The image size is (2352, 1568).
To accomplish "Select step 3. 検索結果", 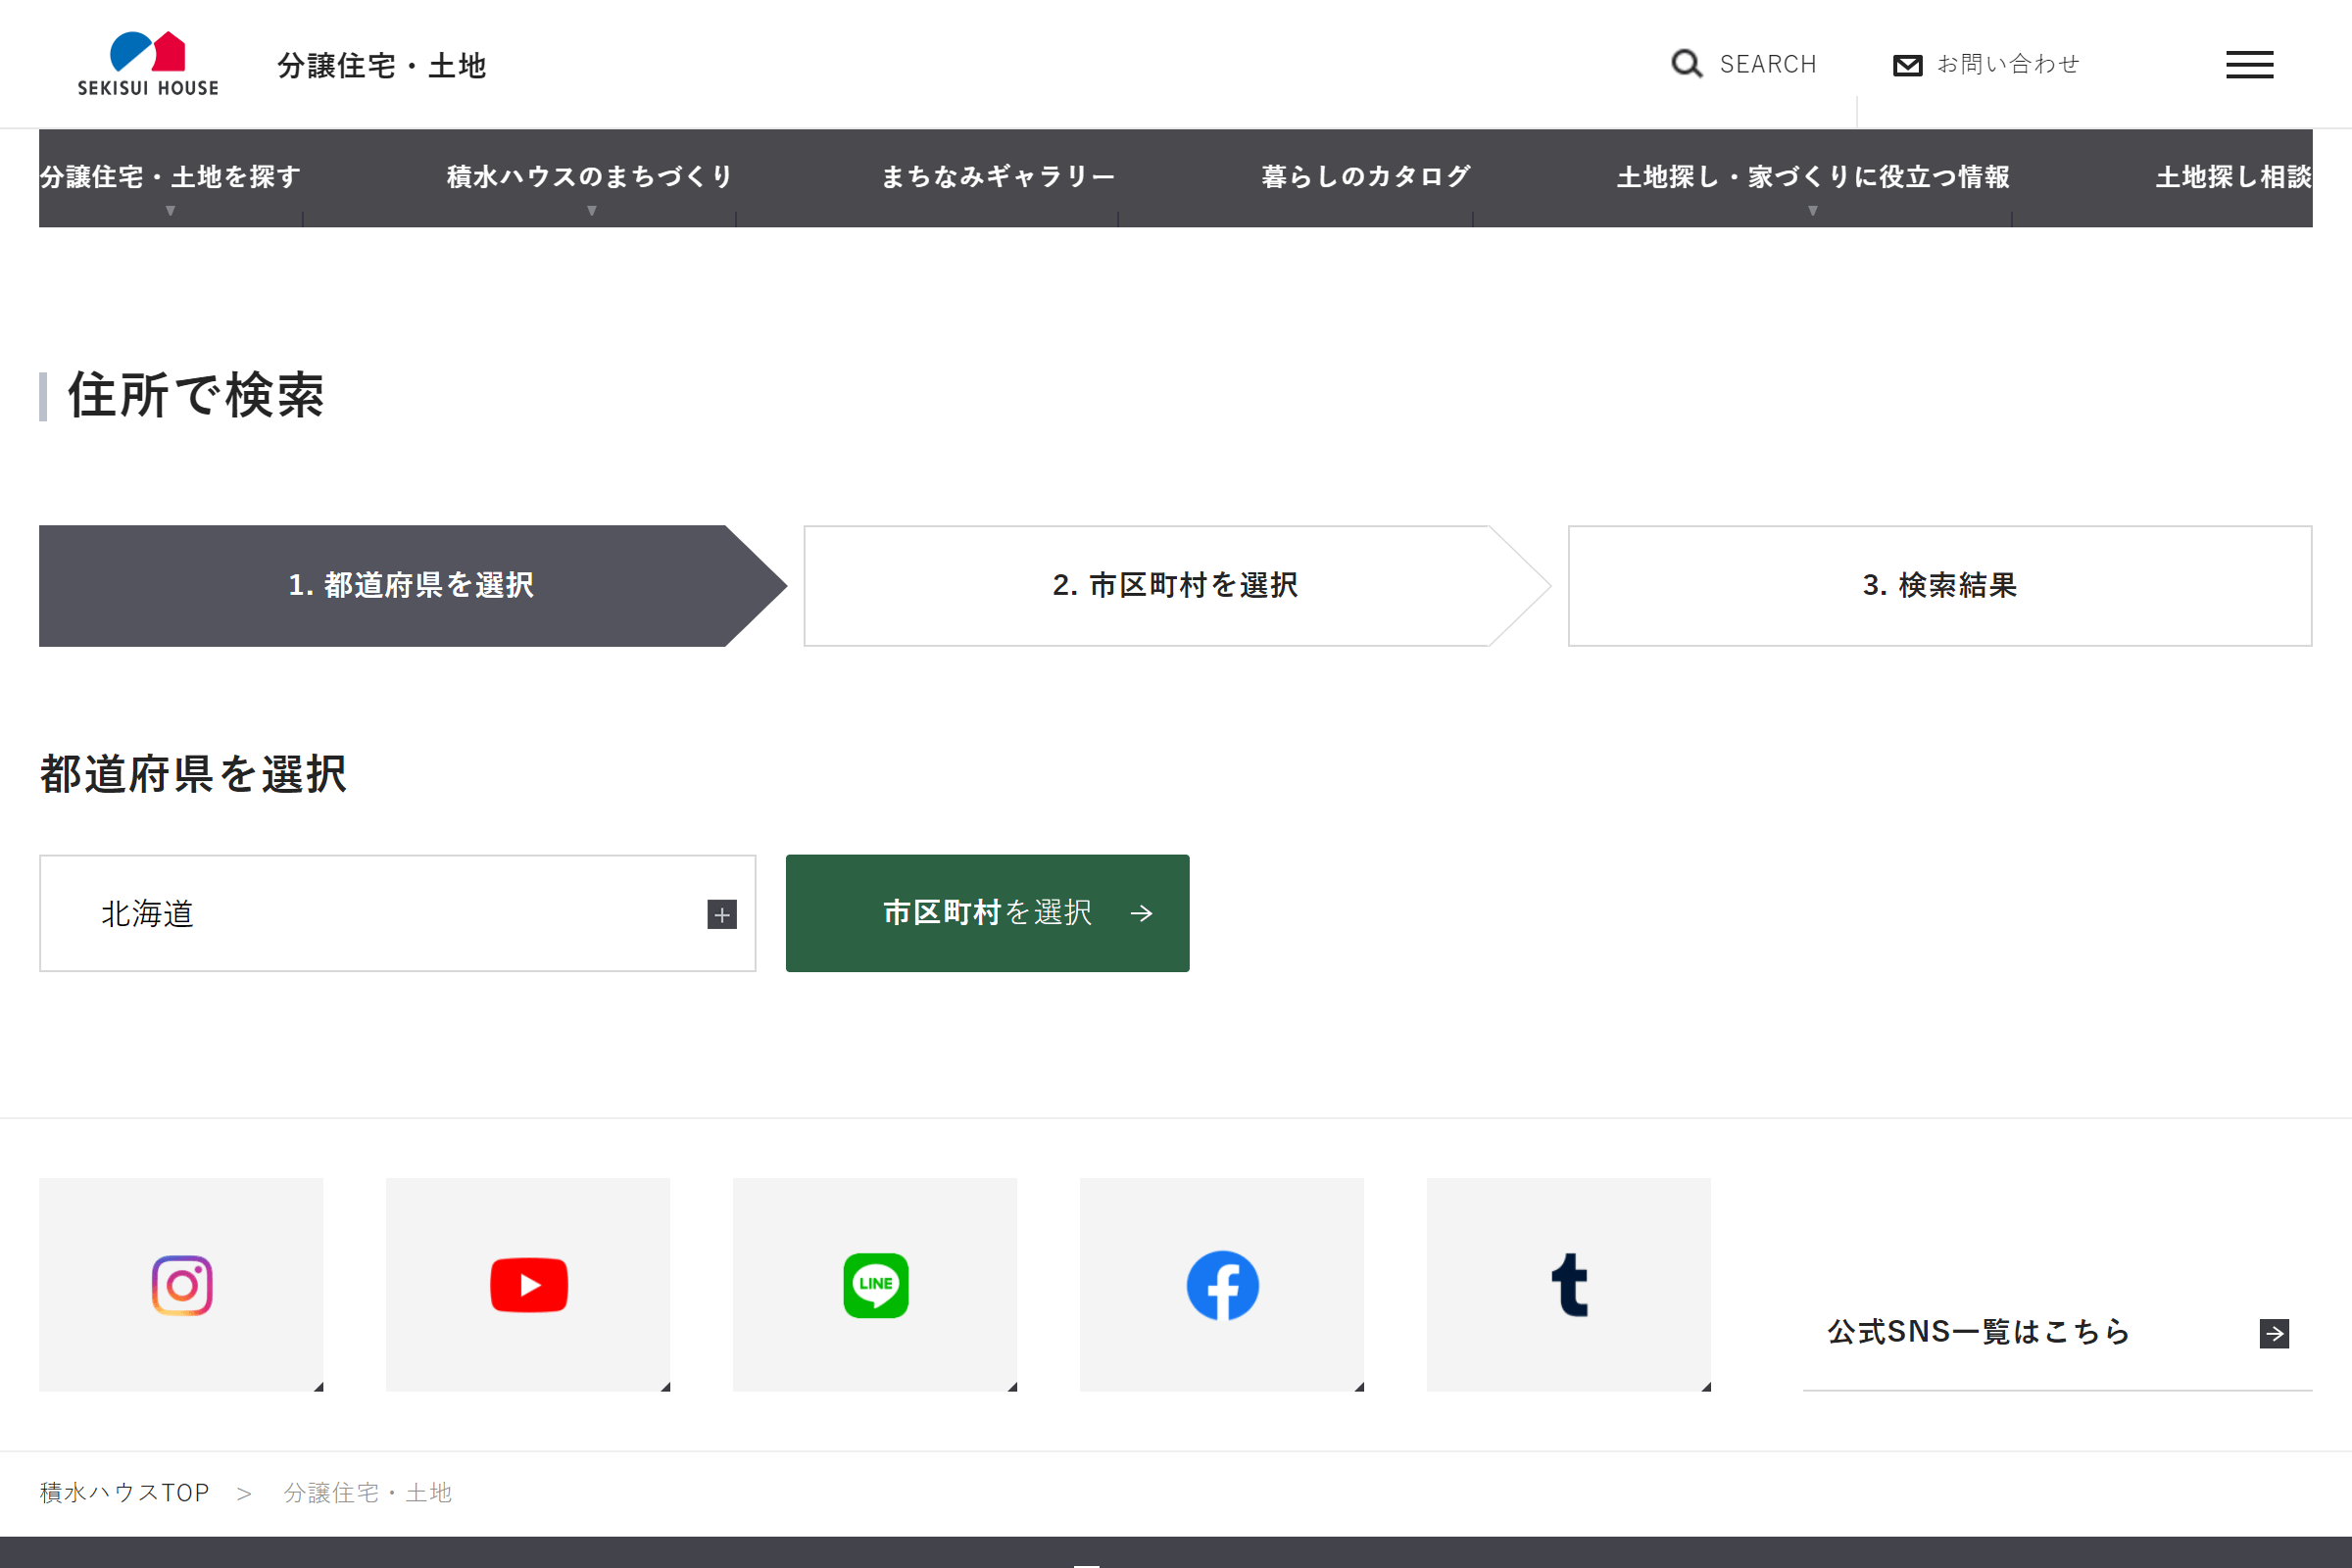I will [1940, 586].
